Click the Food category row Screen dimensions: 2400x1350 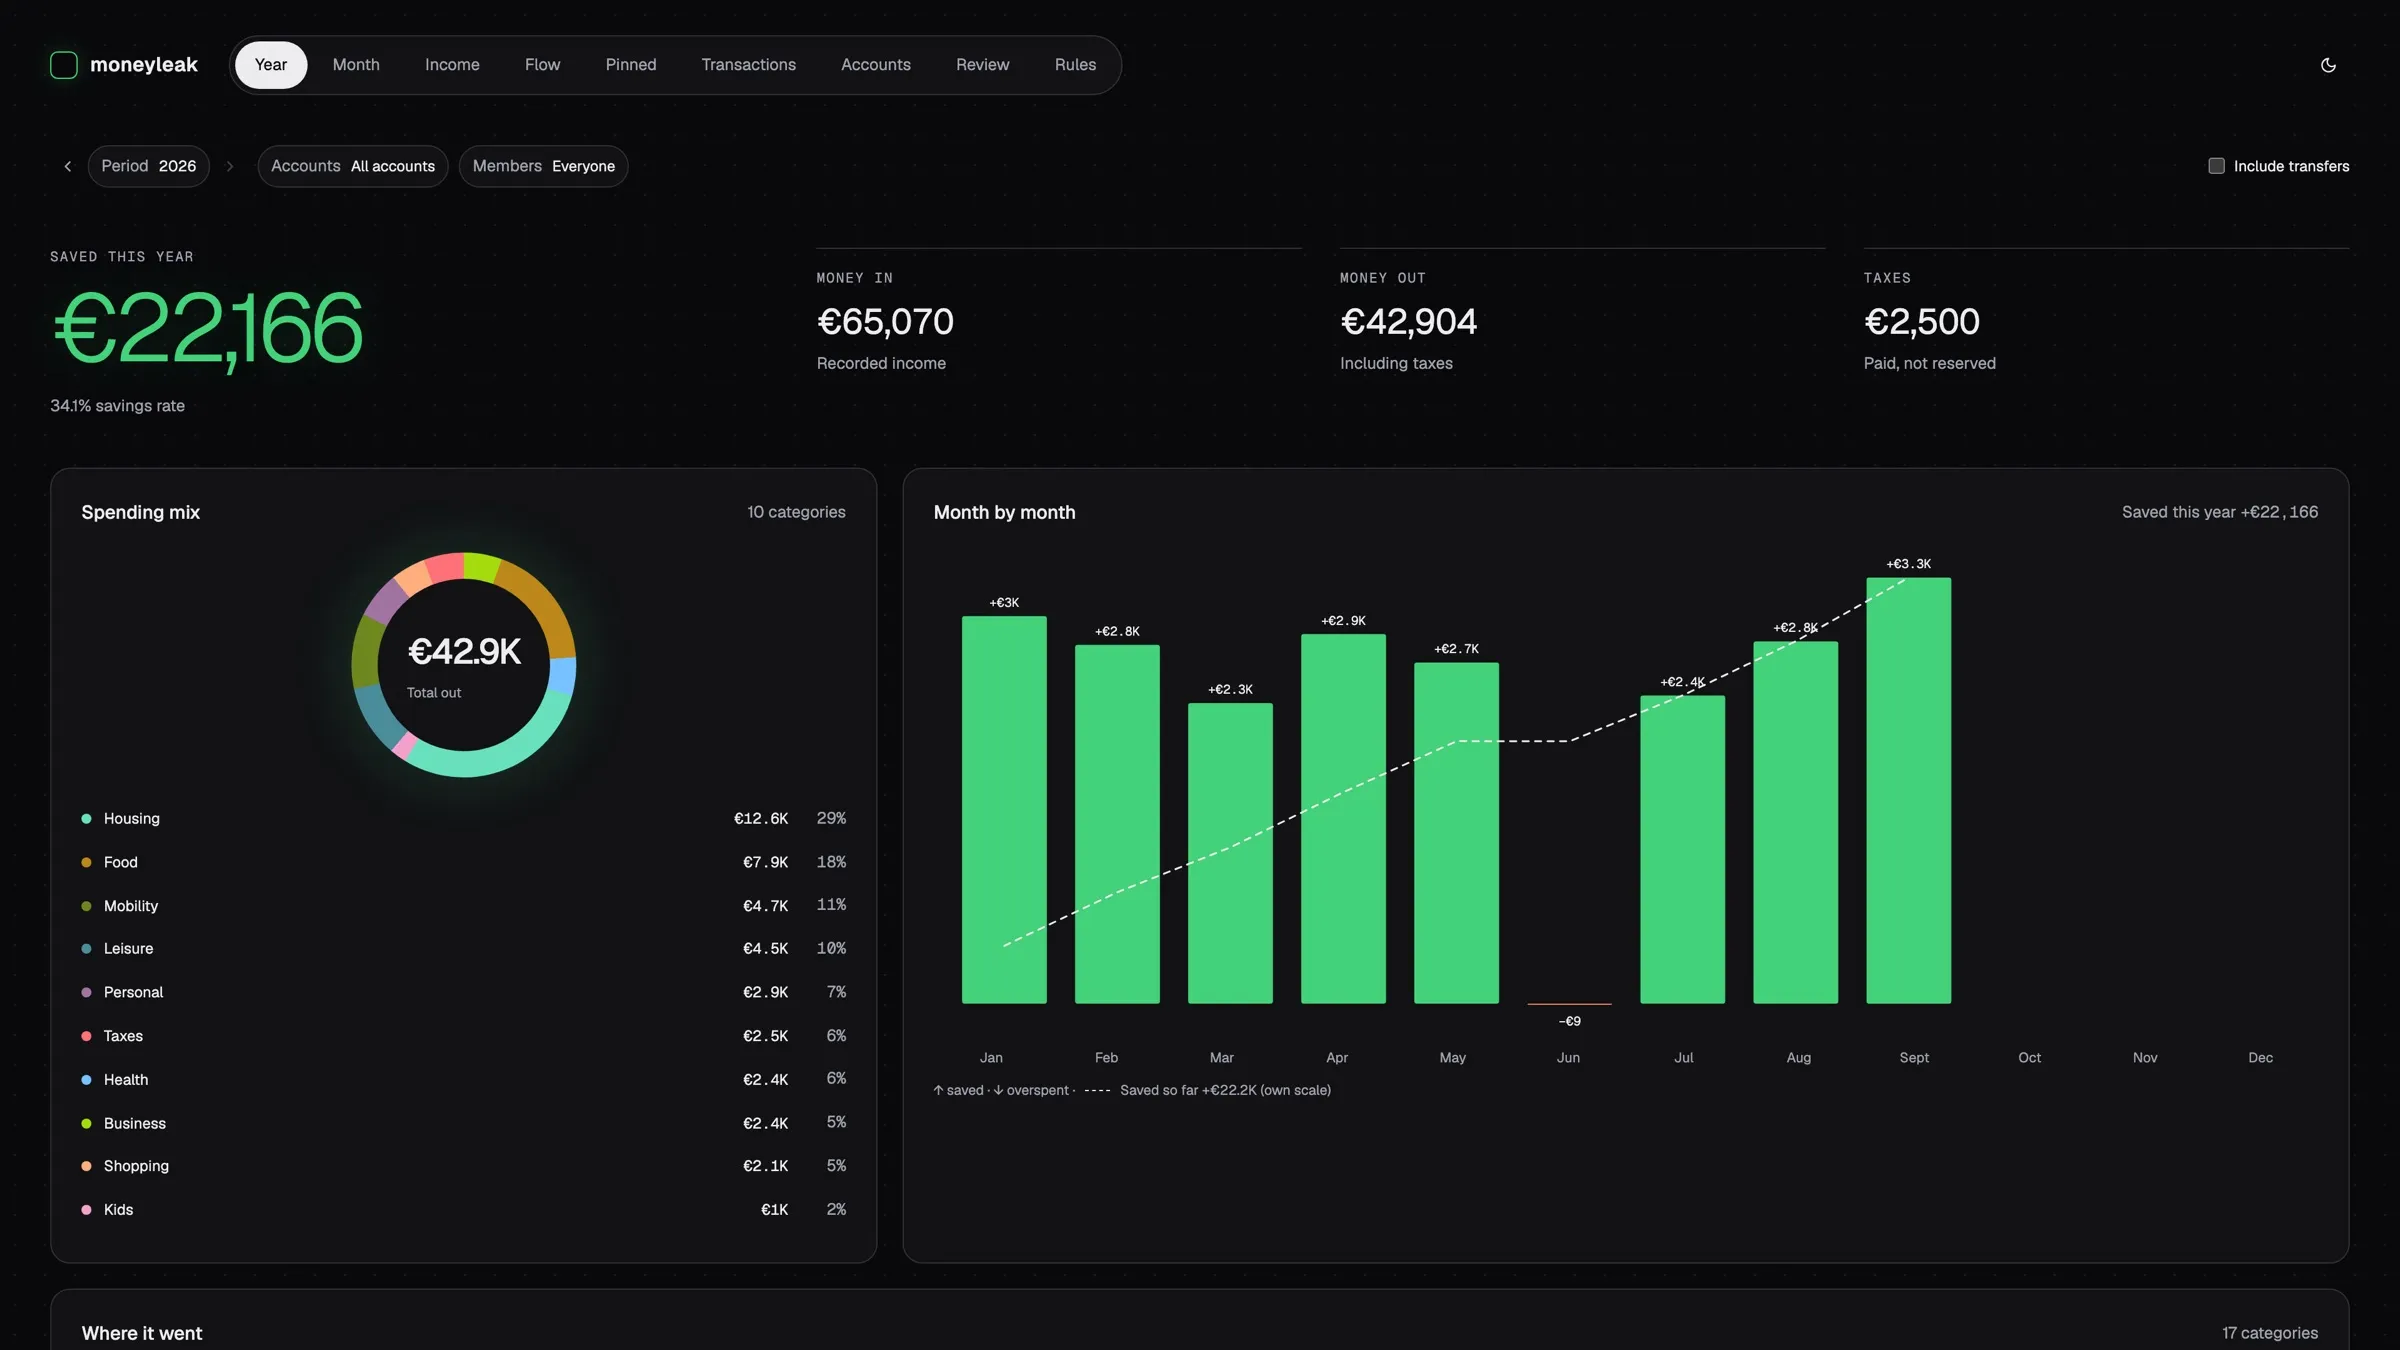pos(464,862)
